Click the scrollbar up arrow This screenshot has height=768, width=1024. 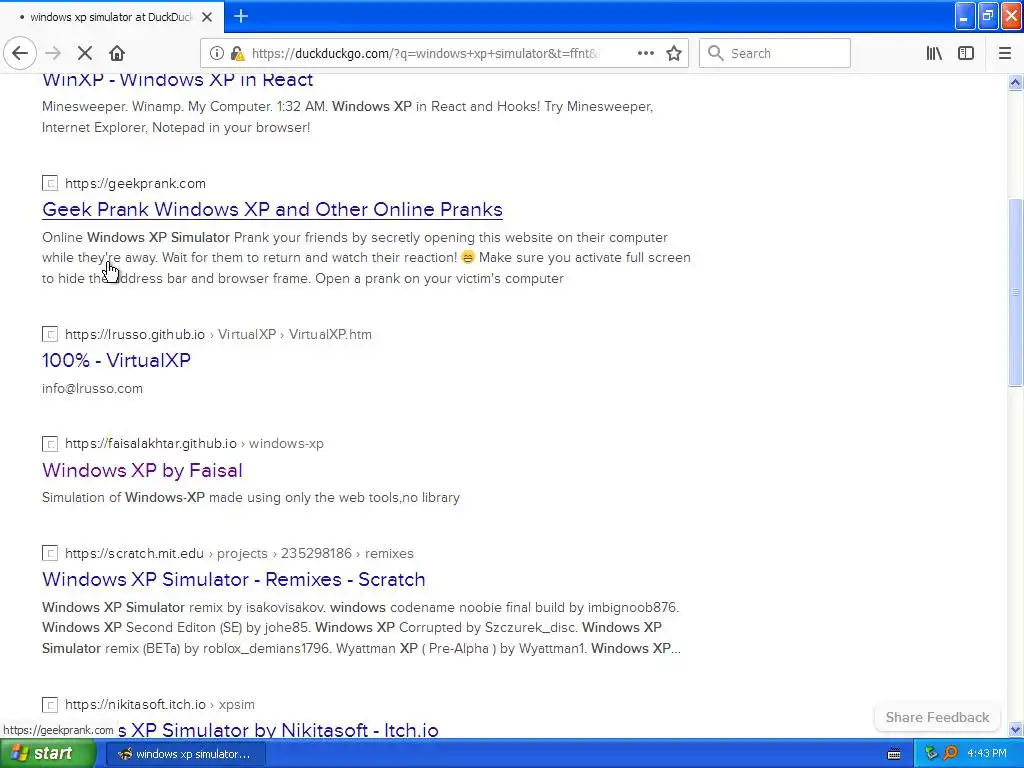coord(1016,82)
